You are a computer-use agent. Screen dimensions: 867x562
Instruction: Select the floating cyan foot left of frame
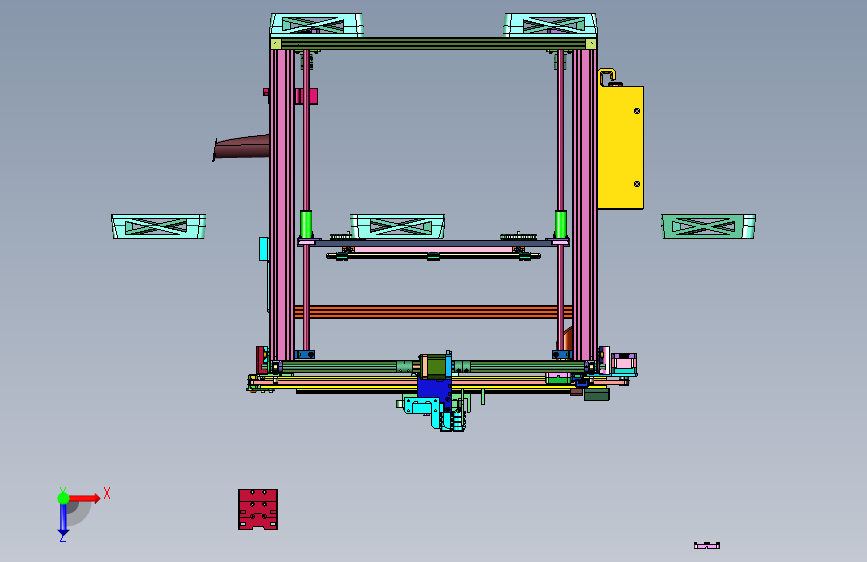[x=158, y=226]
